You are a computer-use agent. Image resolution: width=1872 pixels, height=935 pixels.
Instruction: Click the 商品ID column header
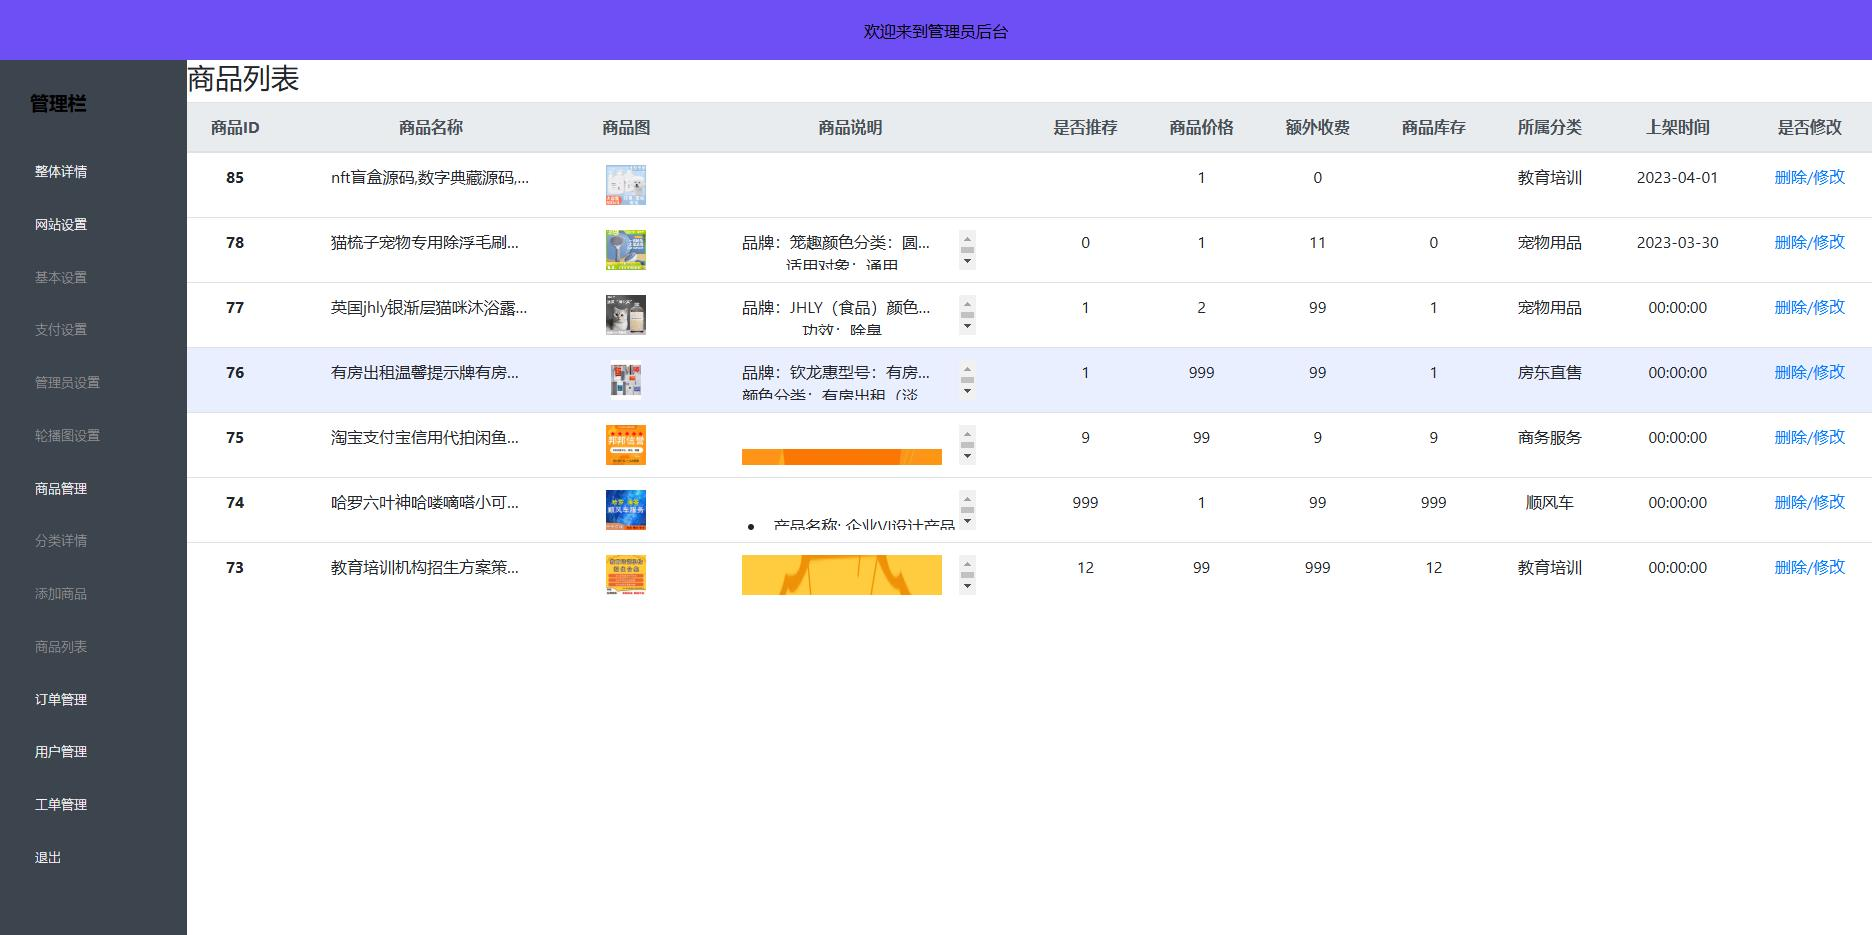click(235, 128)
